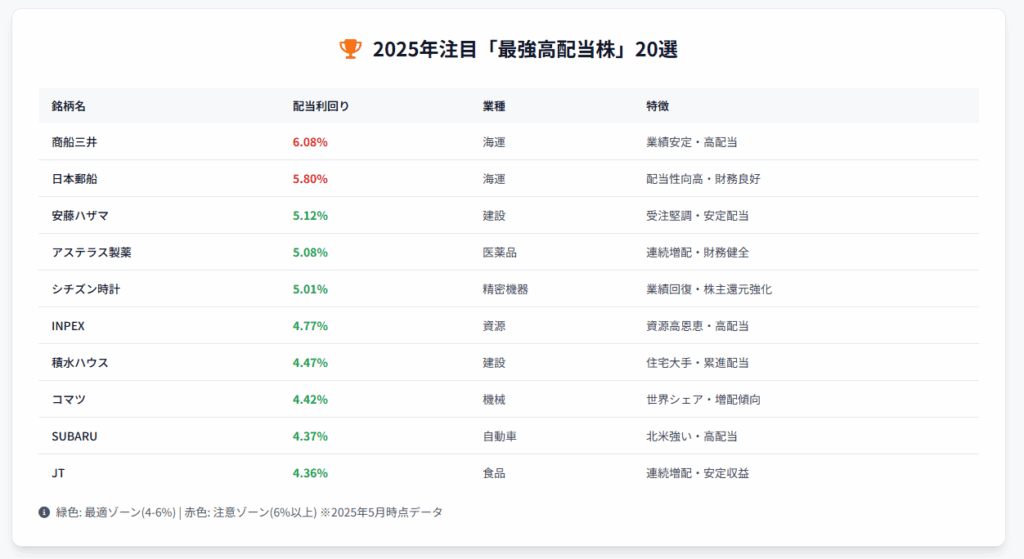
Task: Click the 北米強い・高配当 feature text
Action: point(692,436)
